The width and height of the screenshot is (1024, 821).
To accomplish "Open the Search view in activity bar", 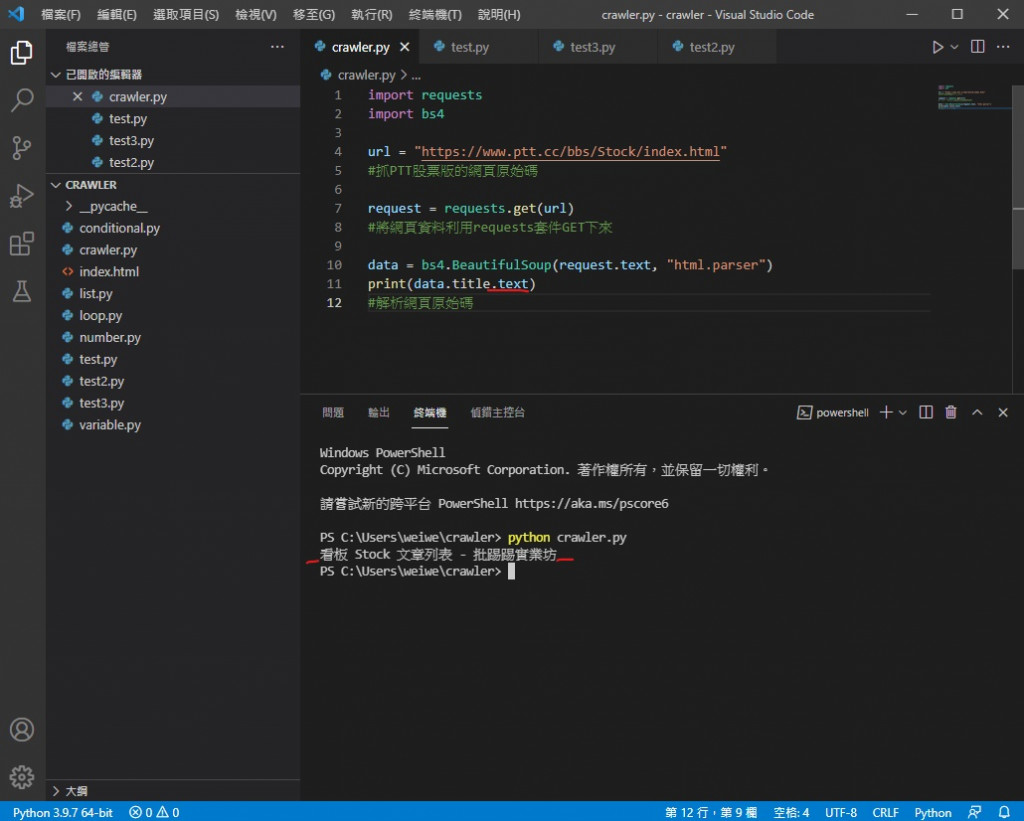I will [x=22, y=100].
